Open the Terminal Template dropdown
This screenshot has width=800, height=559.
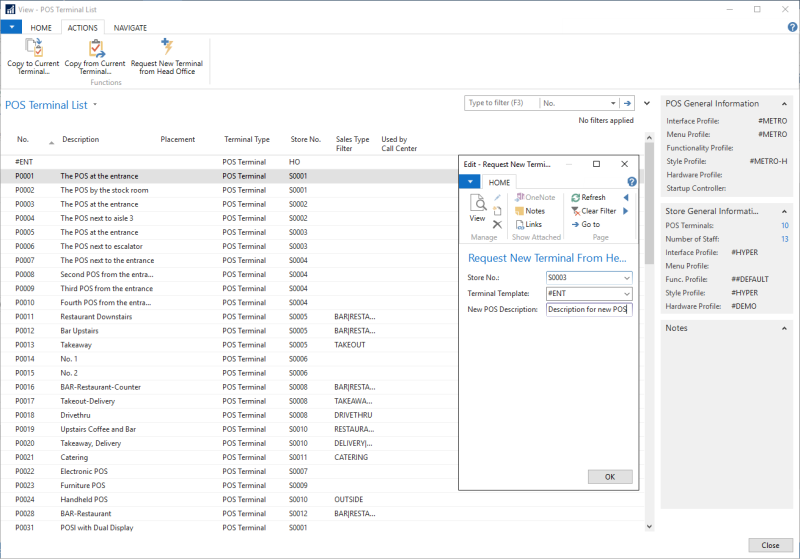[626, 293]
